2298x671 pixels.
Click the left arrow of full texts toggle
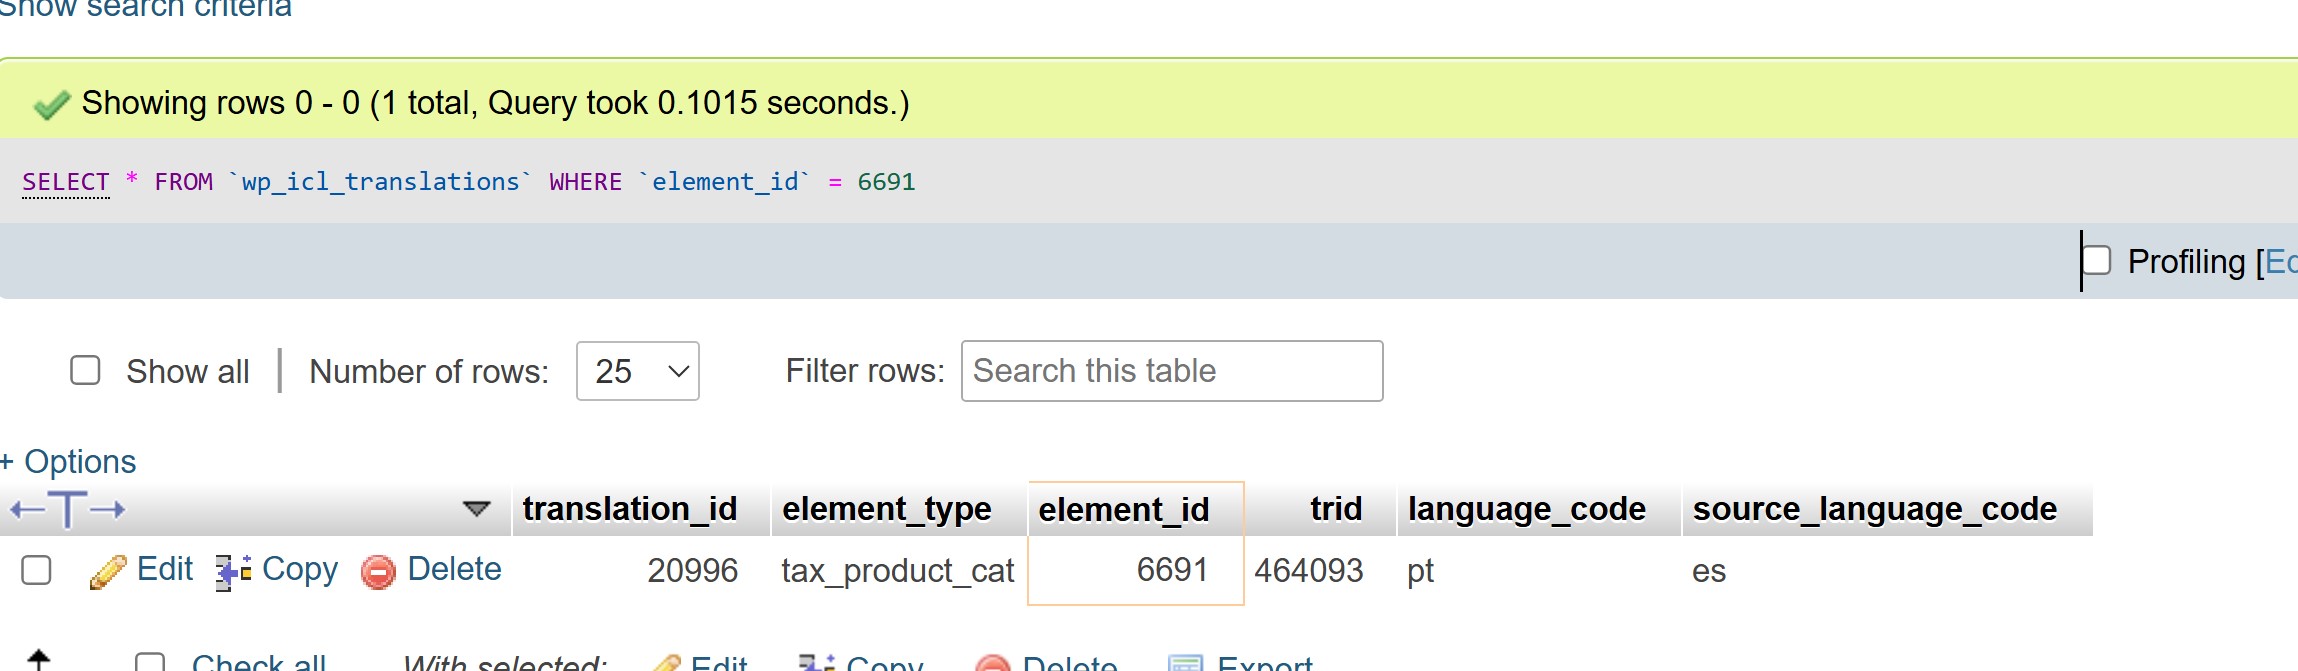(x=27, y=510)
